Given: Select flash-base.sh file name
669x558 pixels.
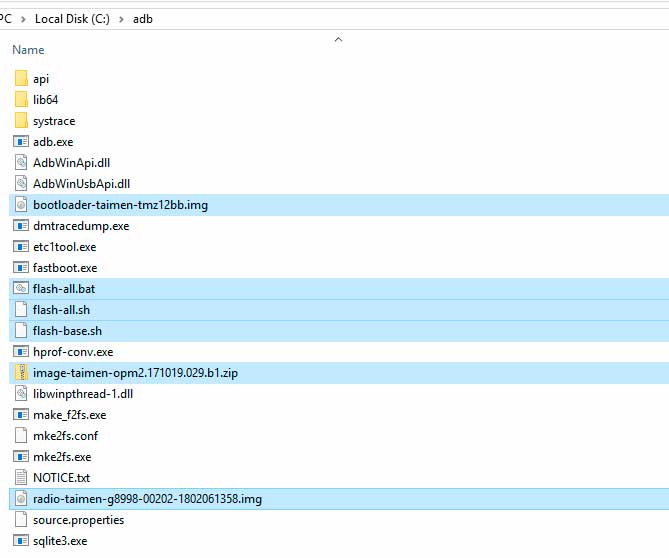Looking at the screenshot, I should pyautogui.click(x=67, y=331).
